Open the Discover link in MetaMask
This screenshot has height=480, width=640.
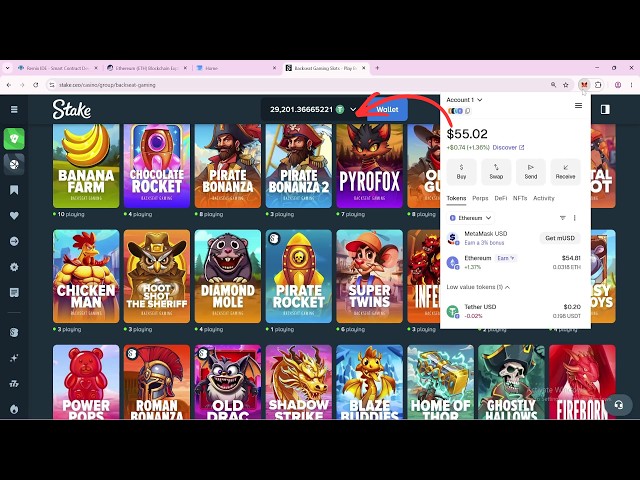tap(508, 147)
